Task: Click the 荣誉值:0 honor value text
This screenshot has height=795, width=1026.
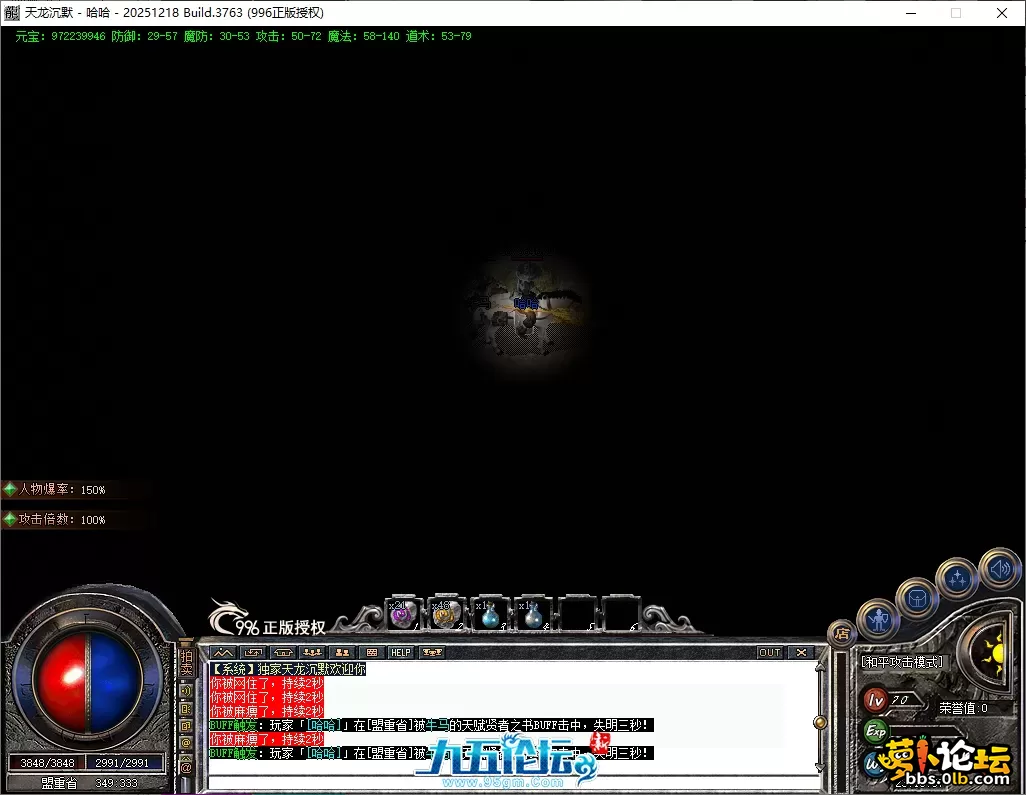Action: pos(963,708)
